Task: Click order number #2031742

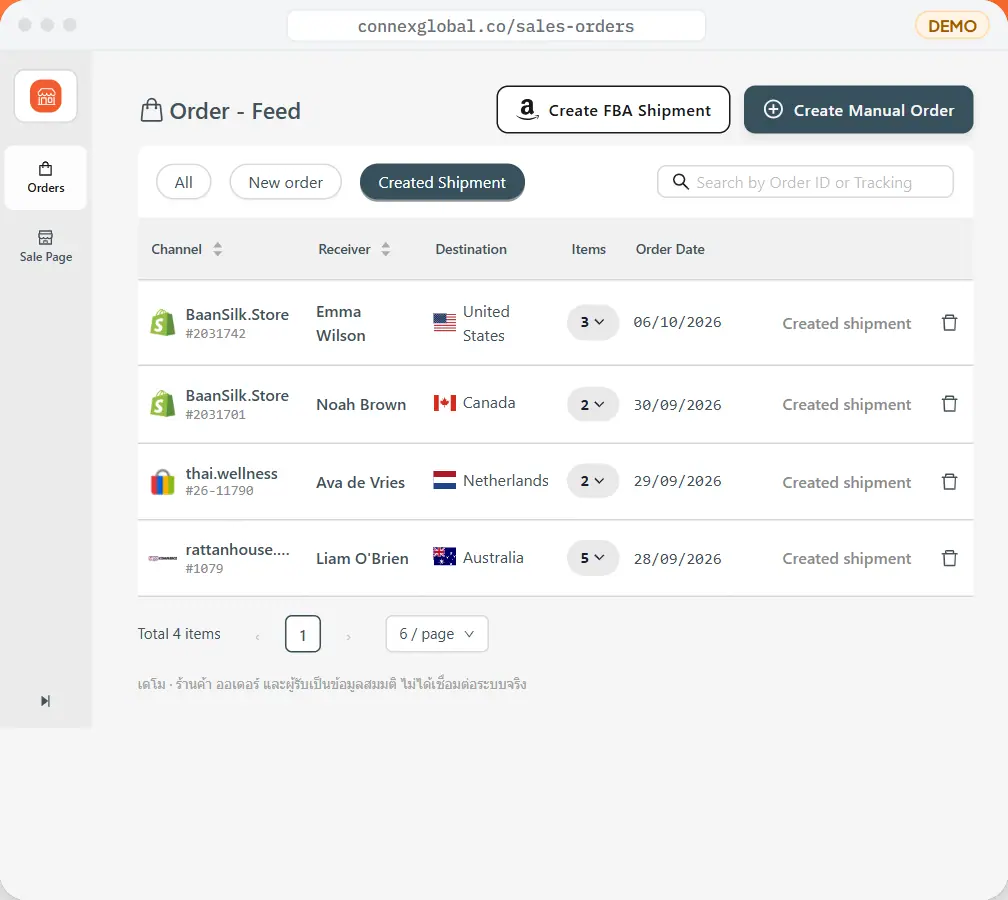Action: [215, 334]
